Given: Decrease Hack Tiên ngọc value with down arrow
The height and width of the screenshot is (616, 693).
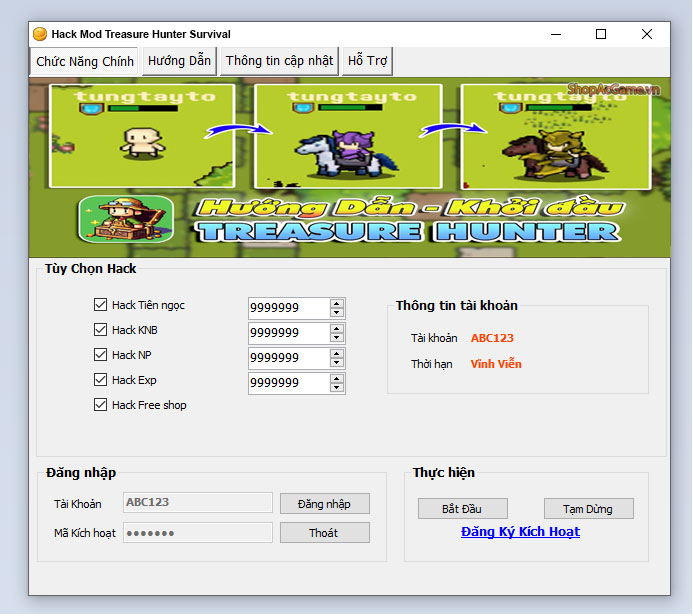Looking at the screenshot, I should pyautogui.click(x=337, y=312).
